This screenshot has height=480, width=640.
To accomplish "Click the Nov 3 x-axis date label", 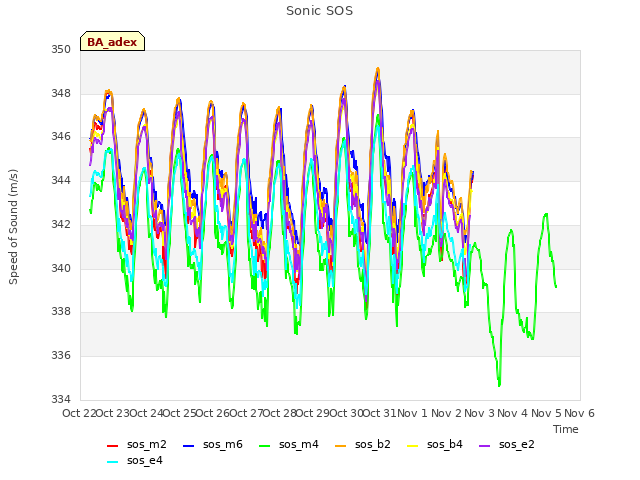I will [x=479, y=413].
